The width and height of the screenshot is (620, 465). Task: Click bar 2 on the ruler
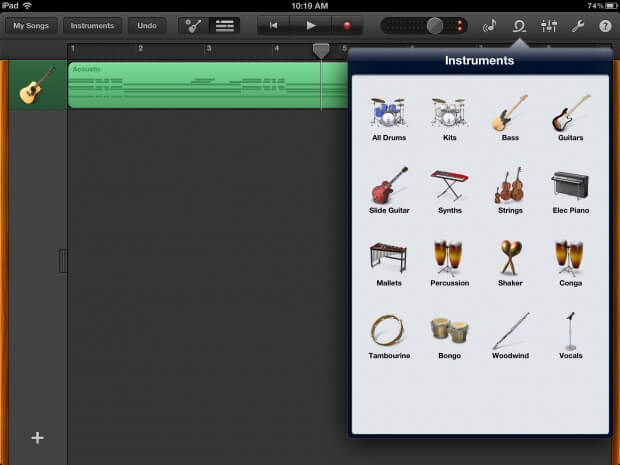click(x=140, y=49)
